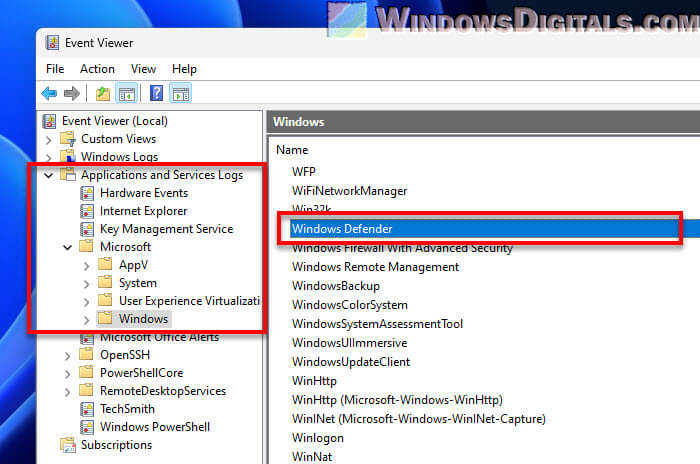Select WFP in the list
The image size is (700, 464).
pos(304,171)
